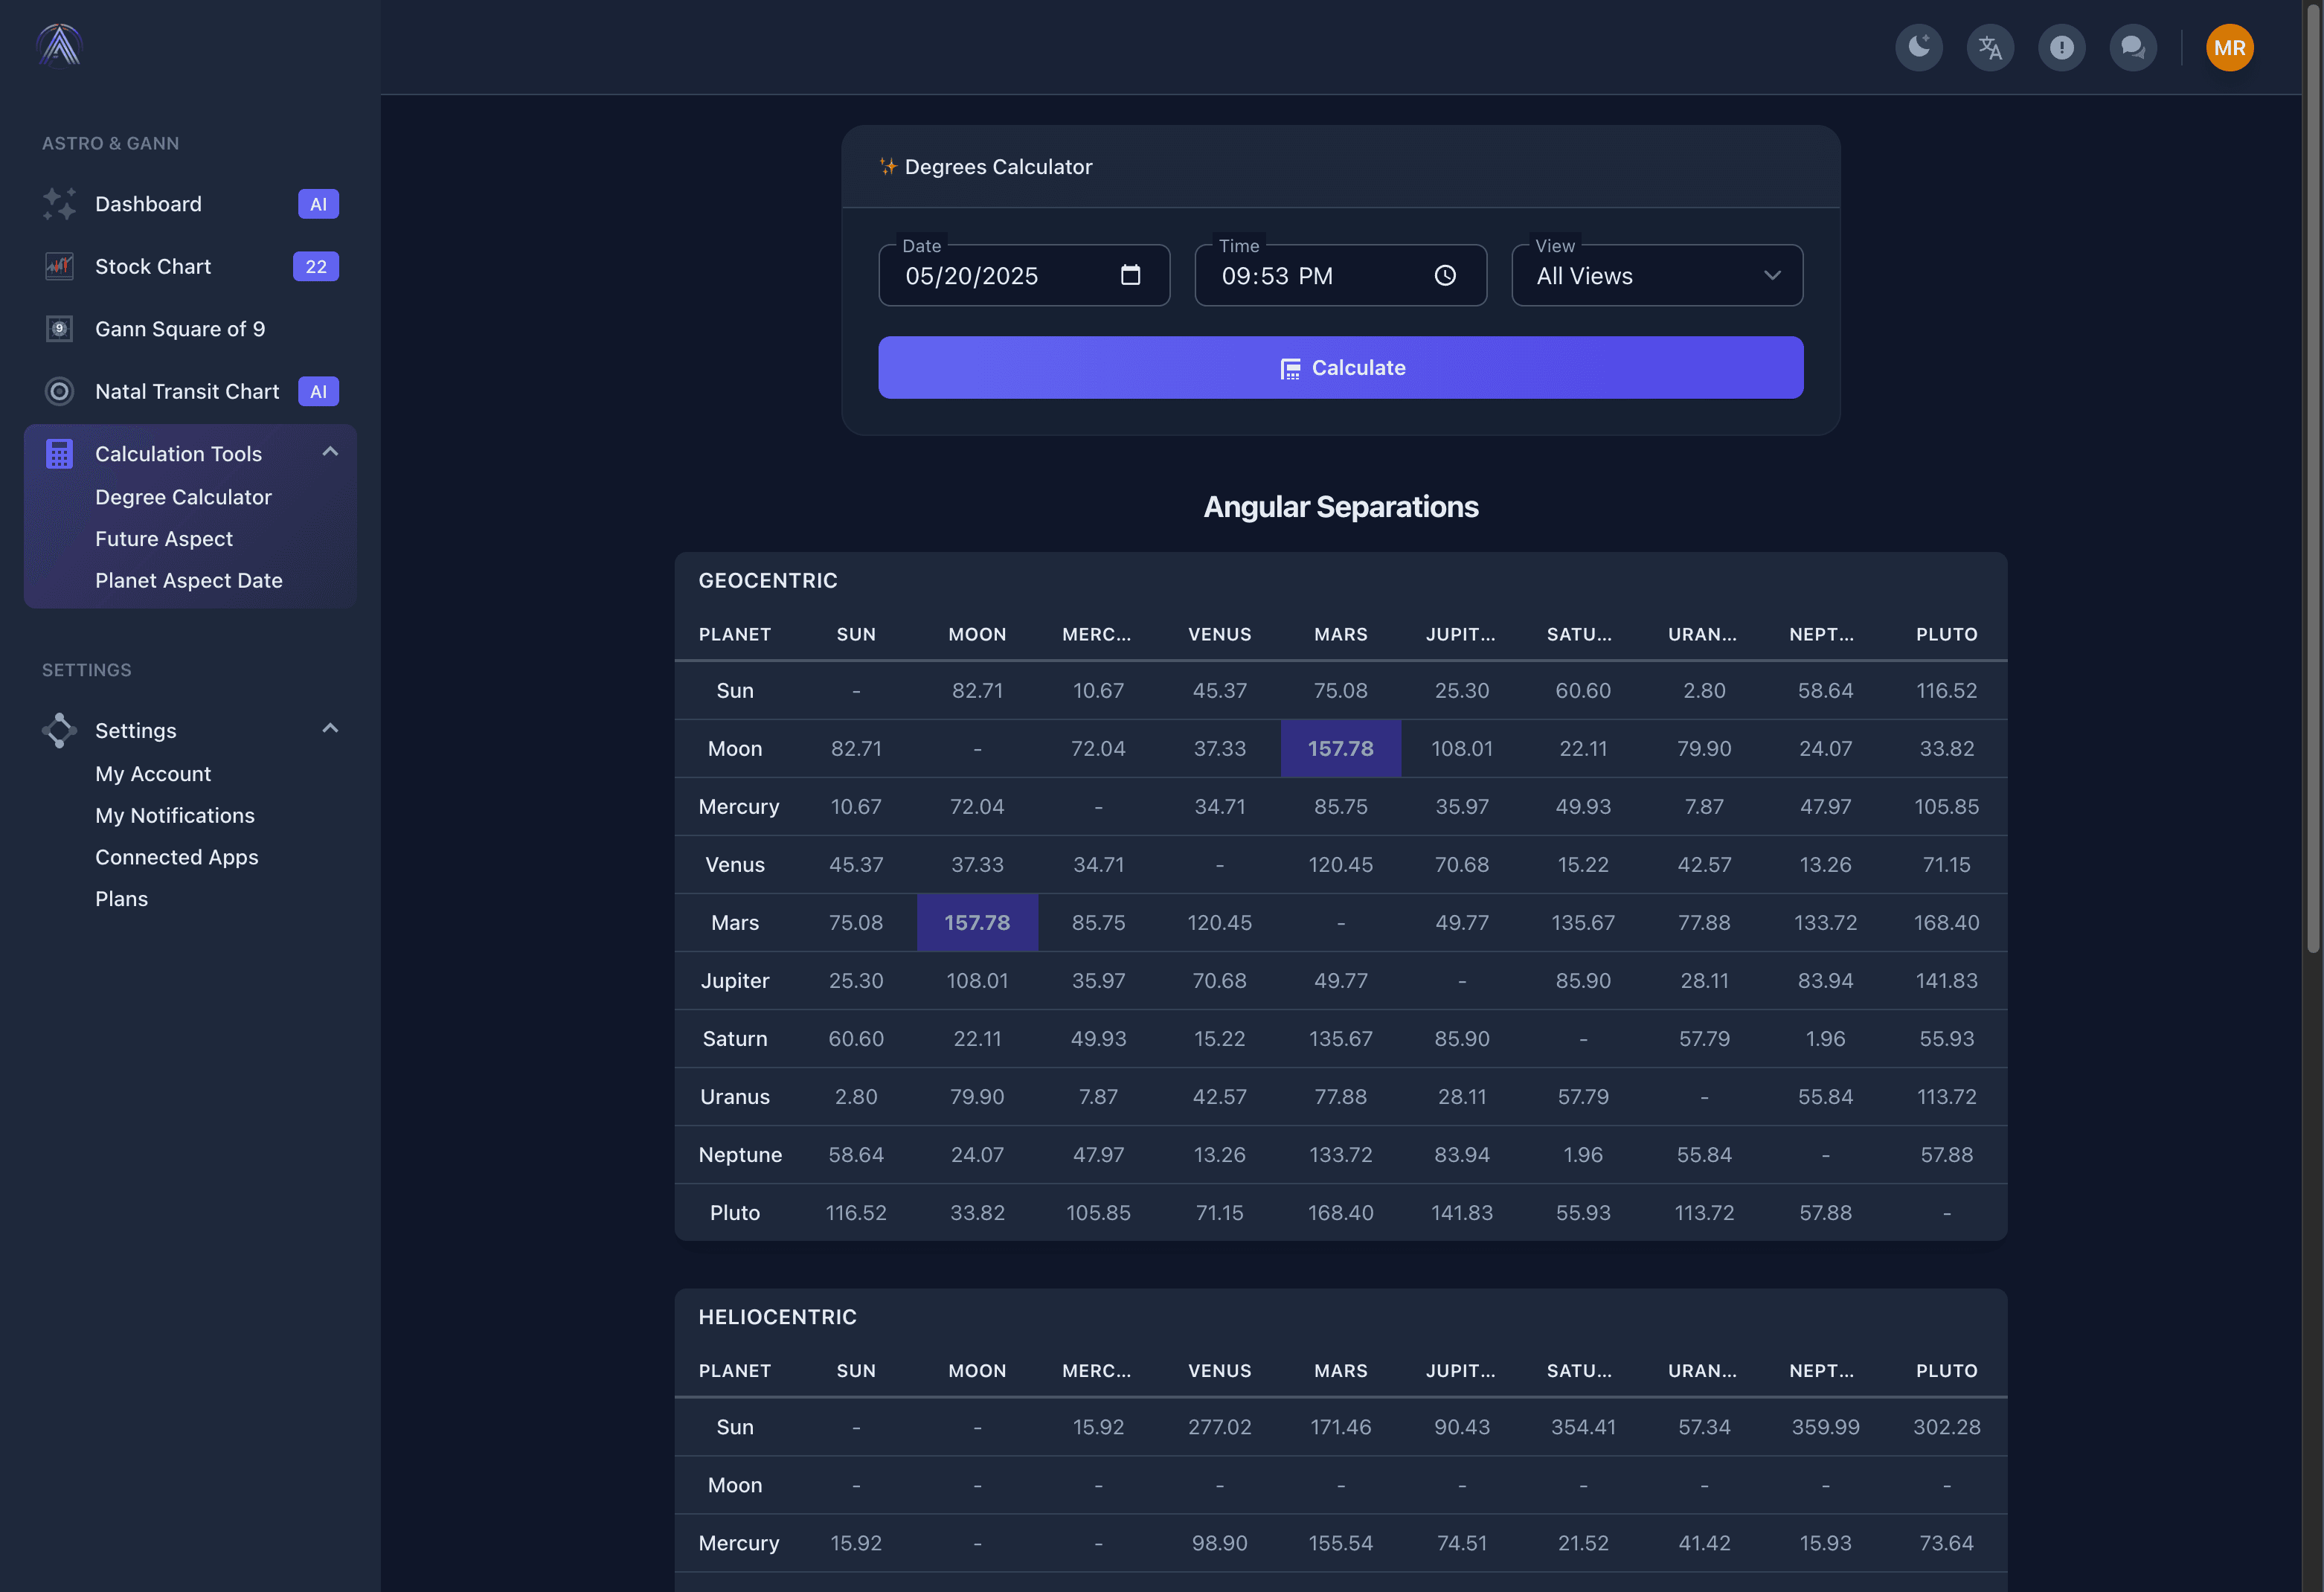This screenshot has height=1592, width=2324.
Task: Toggle dark mode moon icon
Action: click(1918, 47)
